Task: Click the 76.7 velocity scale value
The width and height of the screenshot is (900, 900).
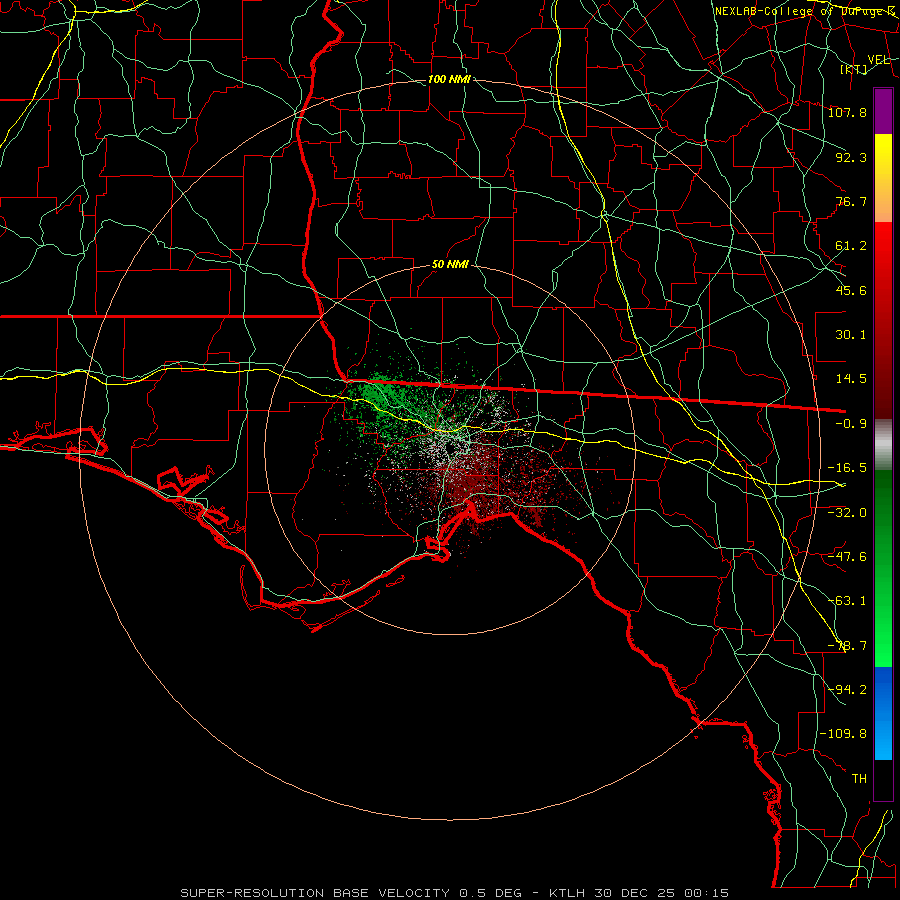Action: pos(851,201)
